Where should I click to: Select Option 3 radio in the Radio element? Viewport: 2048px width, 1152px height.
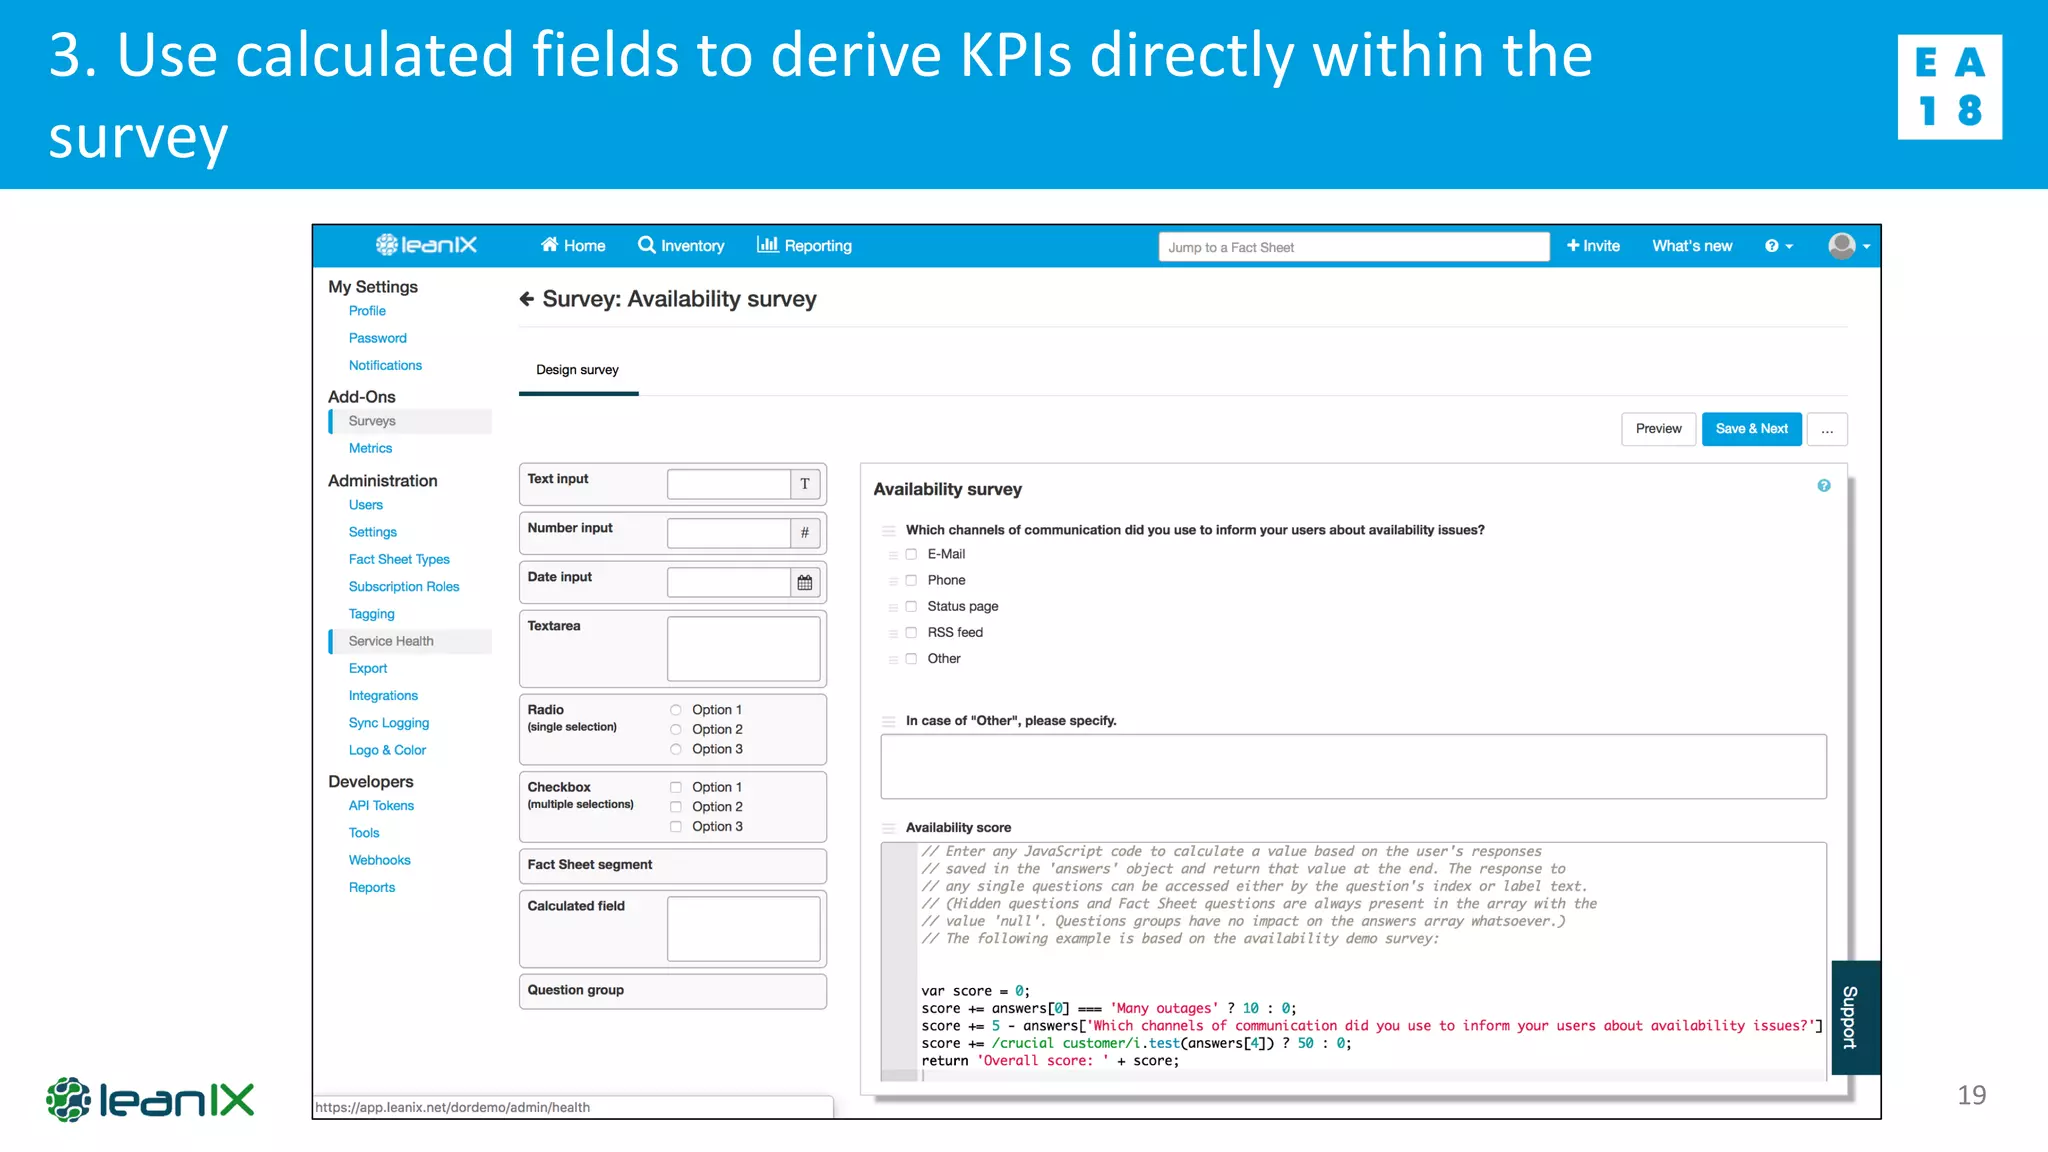point(676,749)
